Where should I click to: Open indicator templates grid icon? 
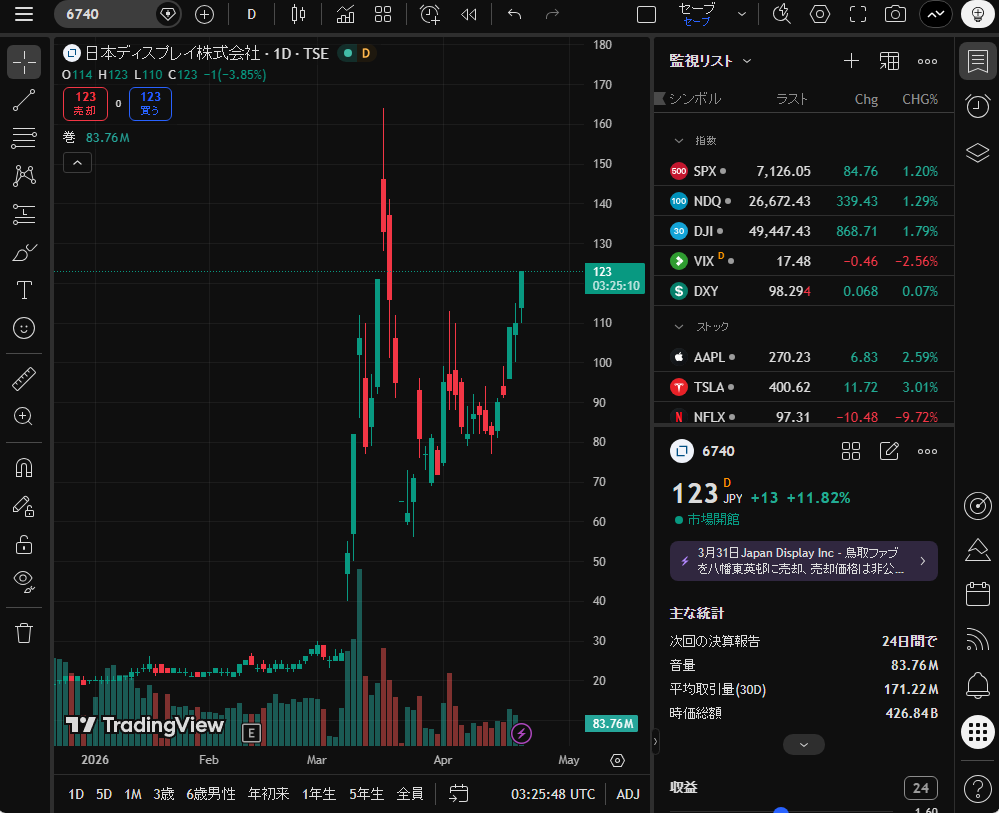(383, 14)
